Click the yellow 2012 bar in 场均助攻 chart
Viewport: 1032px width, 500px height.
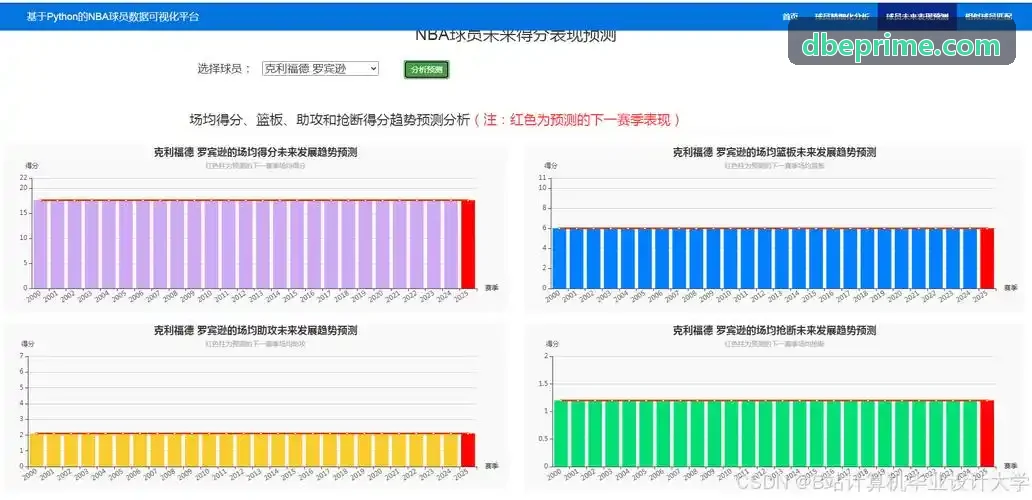tap(243, 450)
